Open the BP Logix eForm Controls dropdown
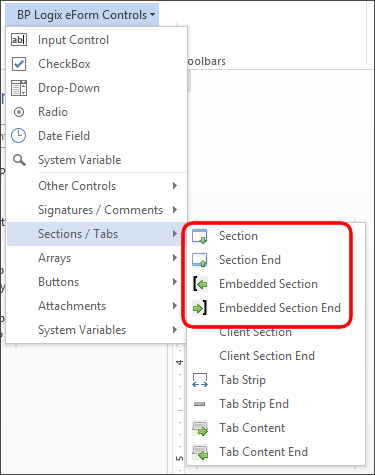Viewport: 375px width, 475px height. click(86, 15)
